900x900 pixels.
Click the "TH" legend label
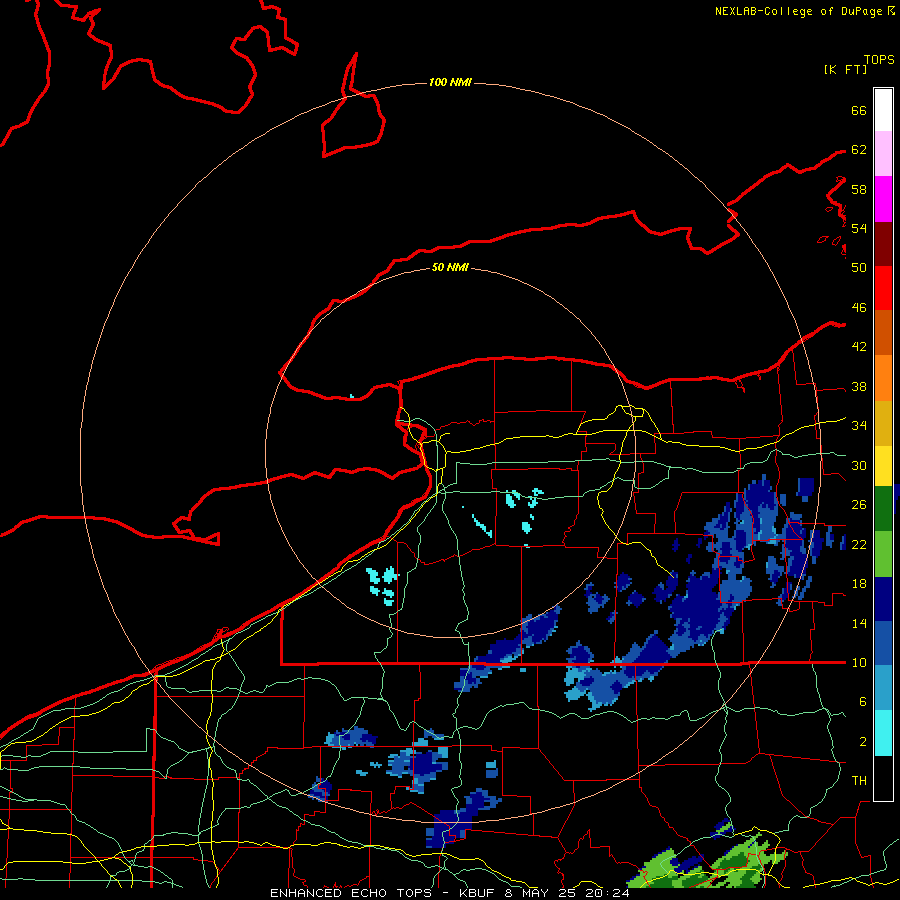coord(859,781)
